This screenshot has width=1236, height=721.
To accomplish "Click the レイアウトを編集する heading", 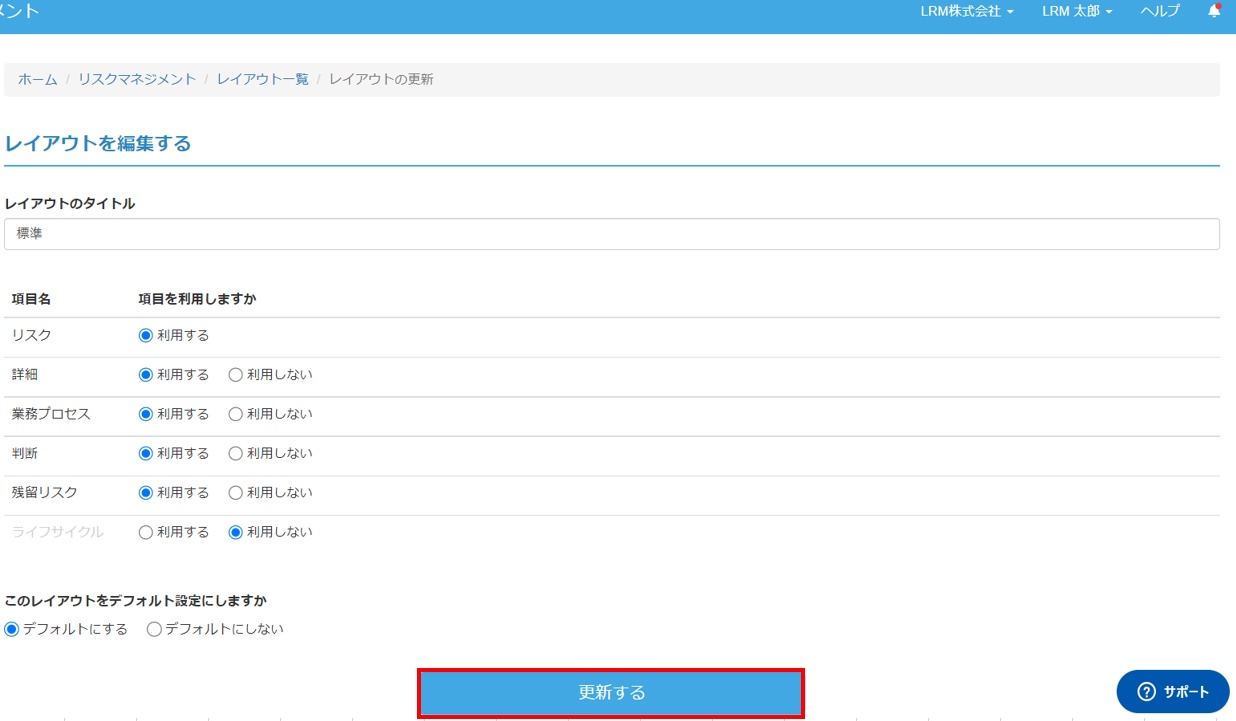I will click(x=98, y=143).
